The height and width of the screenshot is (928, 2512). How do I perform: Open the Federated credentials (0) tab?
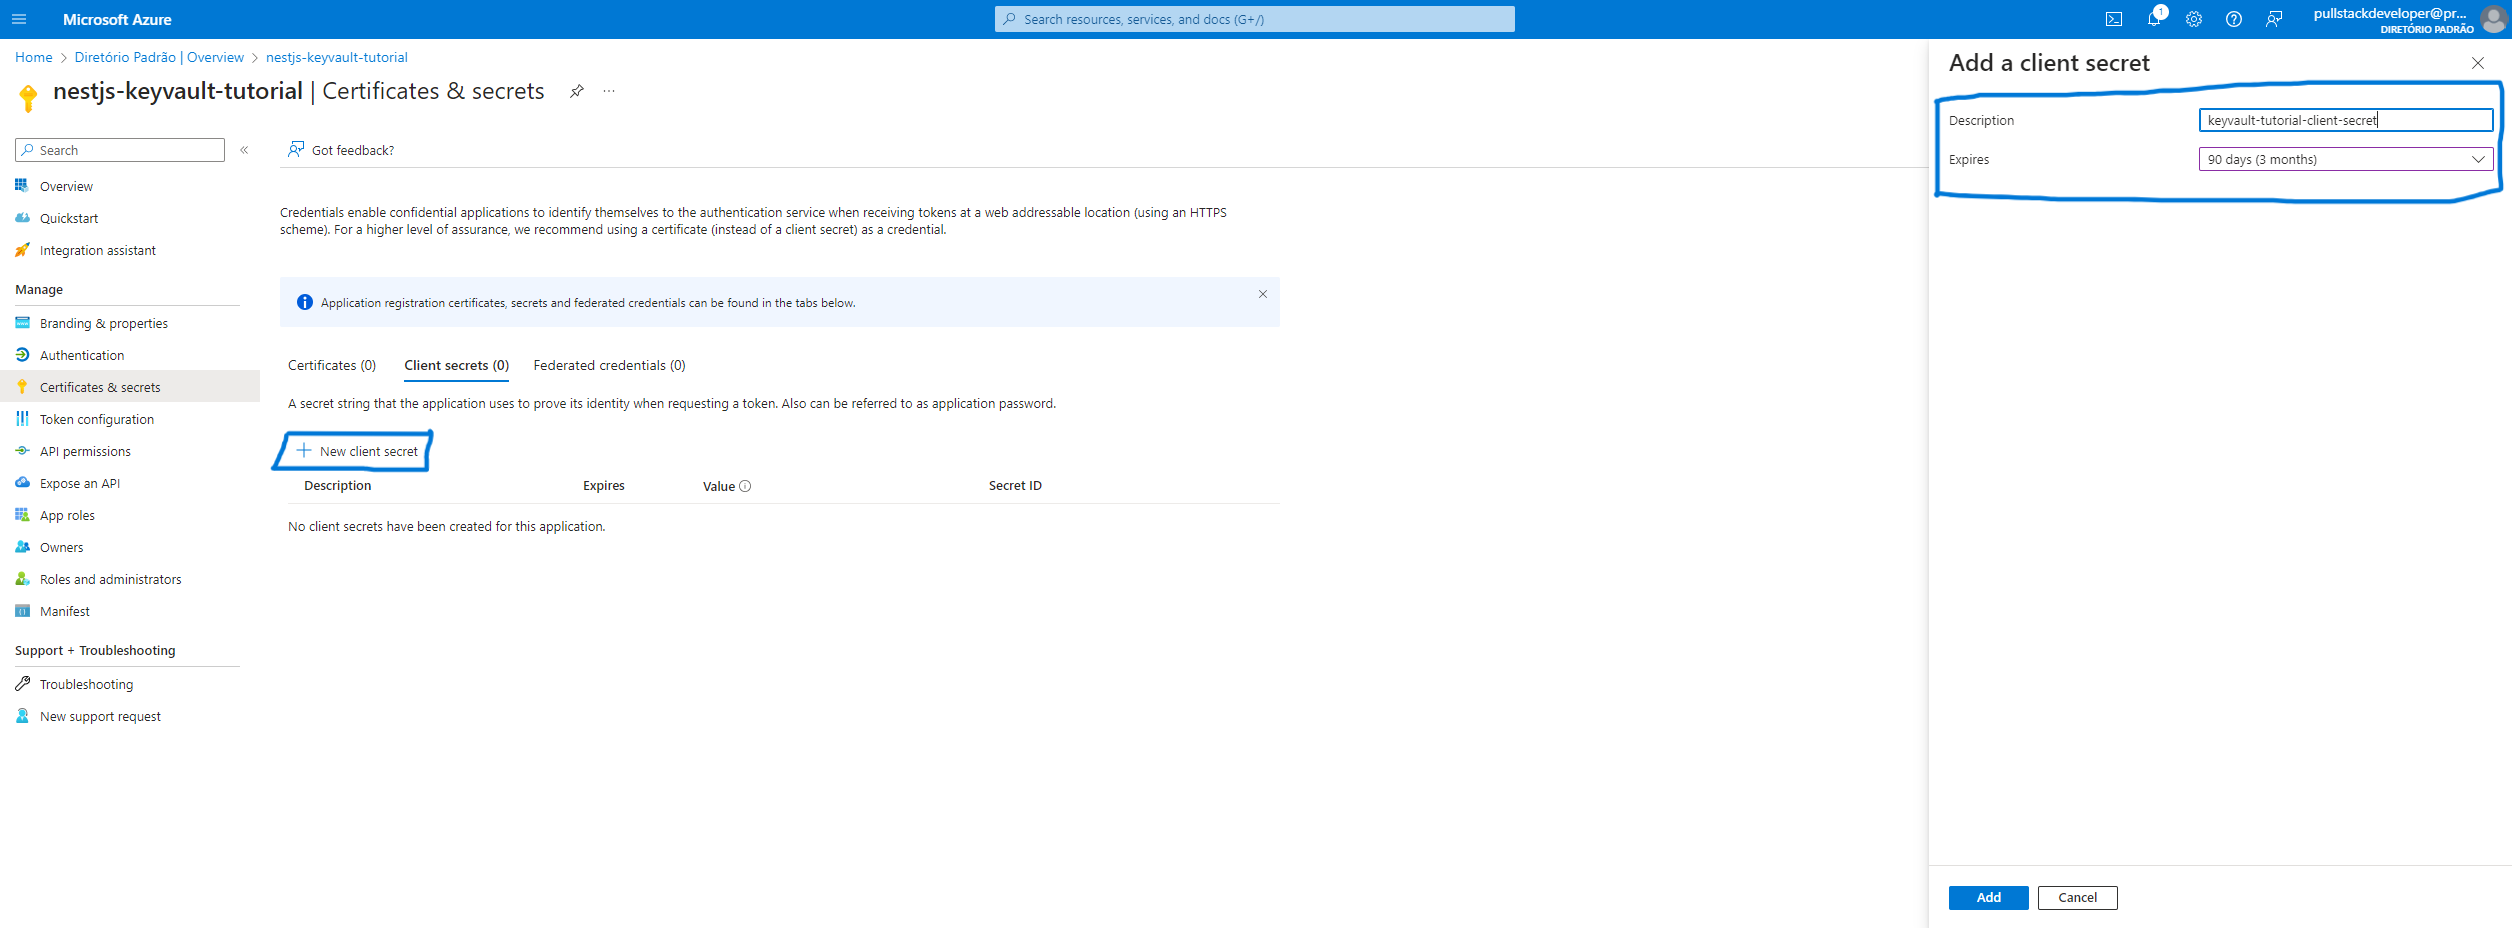coord(609,365)
